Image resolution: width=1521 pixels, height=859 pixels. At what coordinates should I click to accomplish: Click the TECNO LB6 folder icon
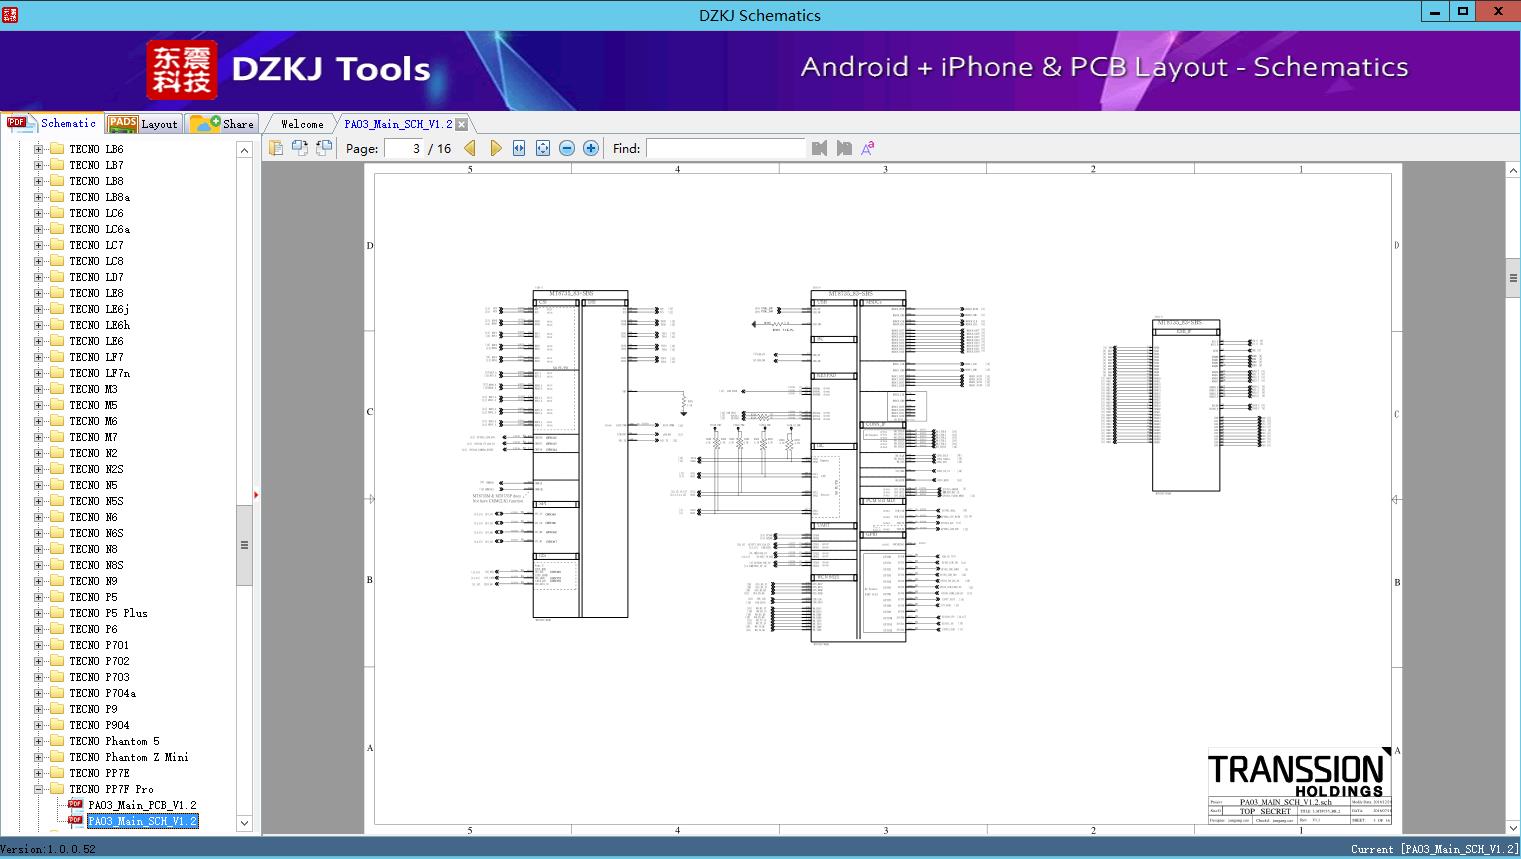(x=57, y=149)
